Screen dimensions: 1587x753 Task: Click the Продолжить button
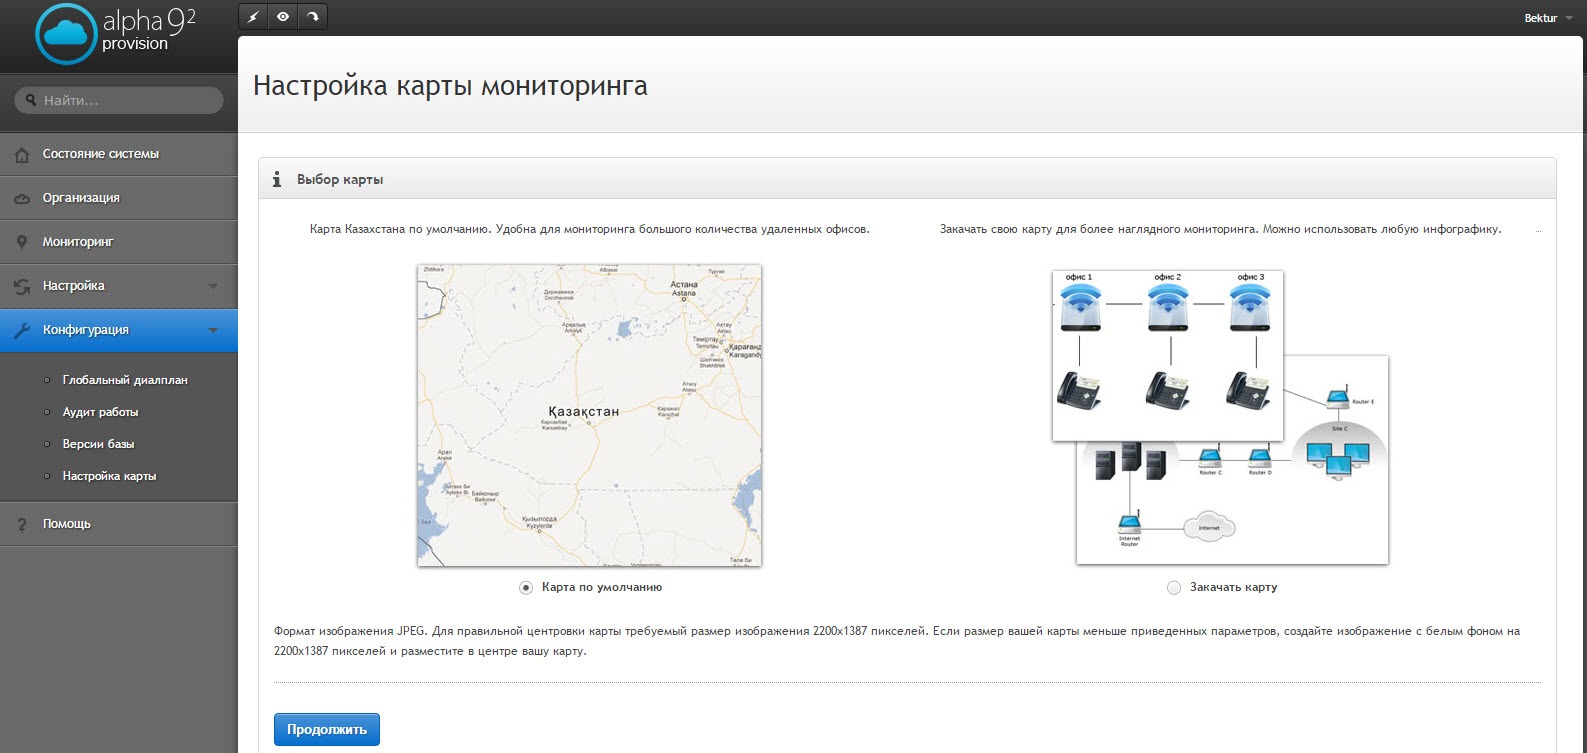pos(327,730)
